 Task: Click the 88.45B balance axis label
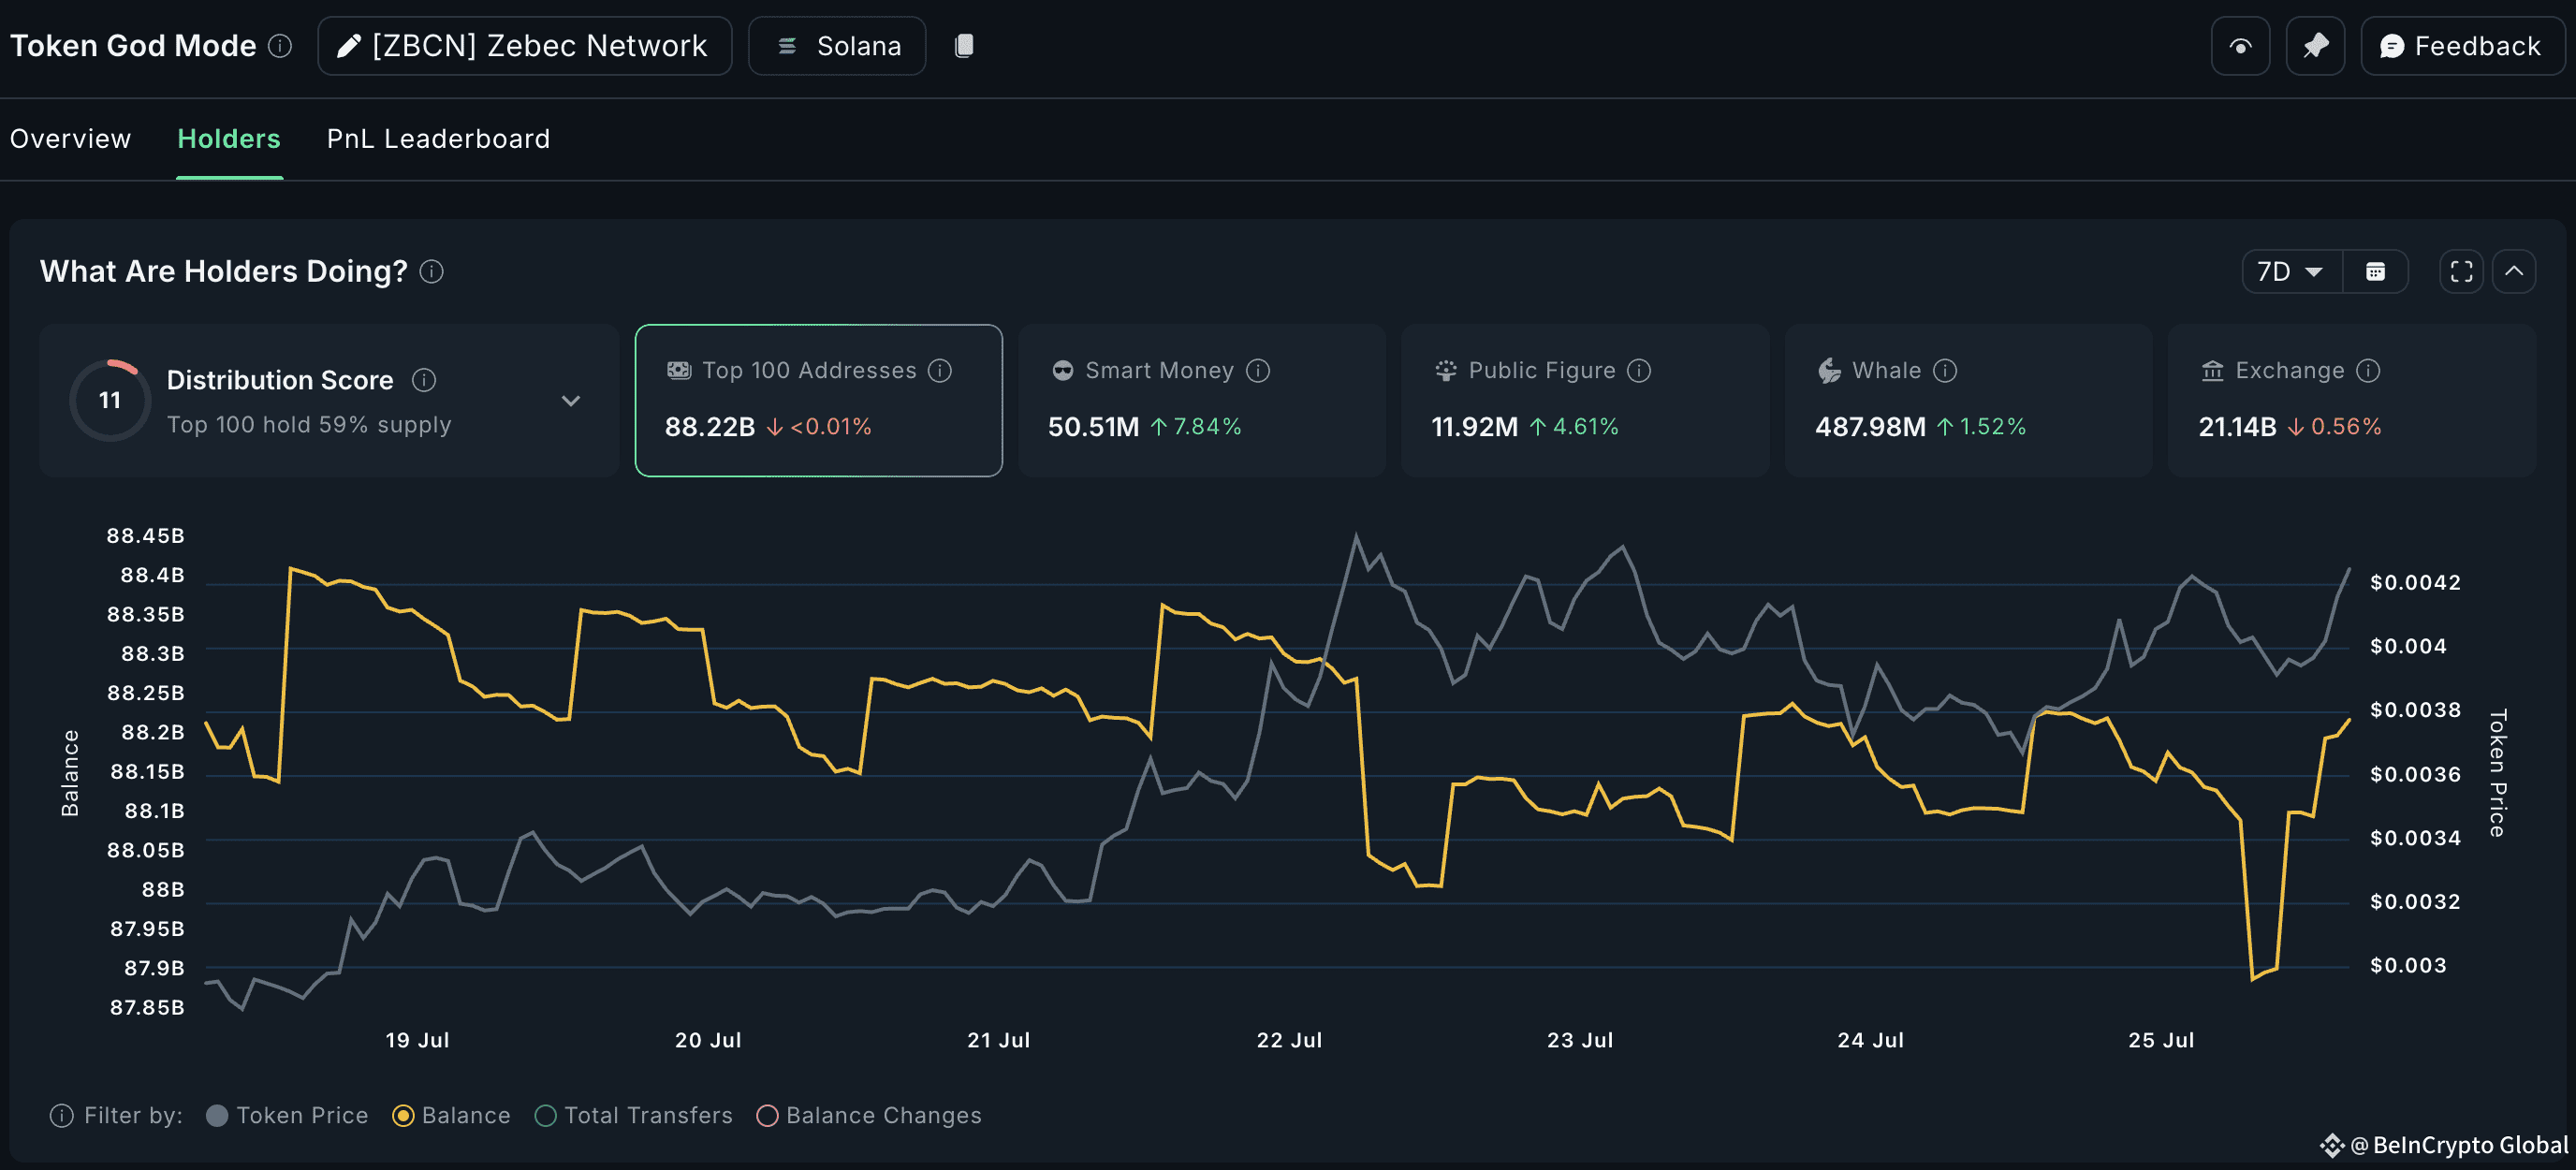coord(146,536)
